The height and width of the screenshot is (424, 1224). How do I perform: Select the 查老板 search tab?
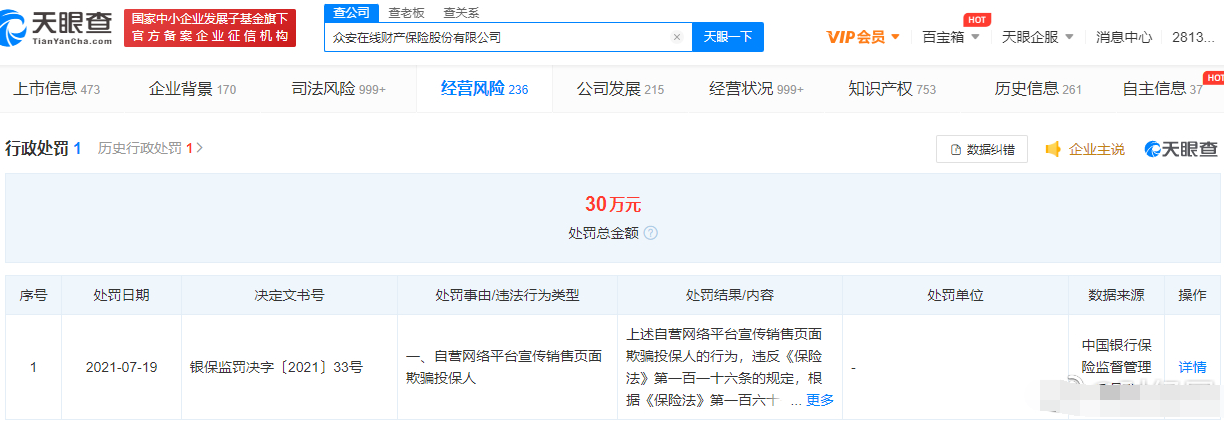(406, 12)
